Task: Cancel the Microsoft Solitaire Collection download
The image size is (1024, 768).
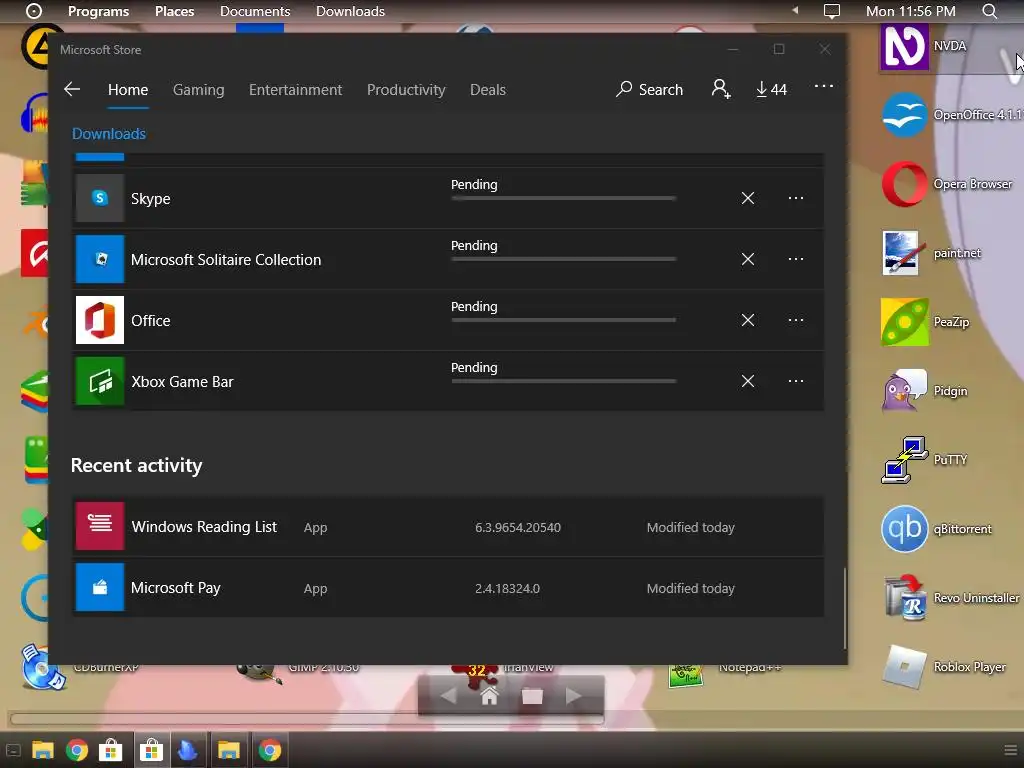Action: (x=748, y=259)
